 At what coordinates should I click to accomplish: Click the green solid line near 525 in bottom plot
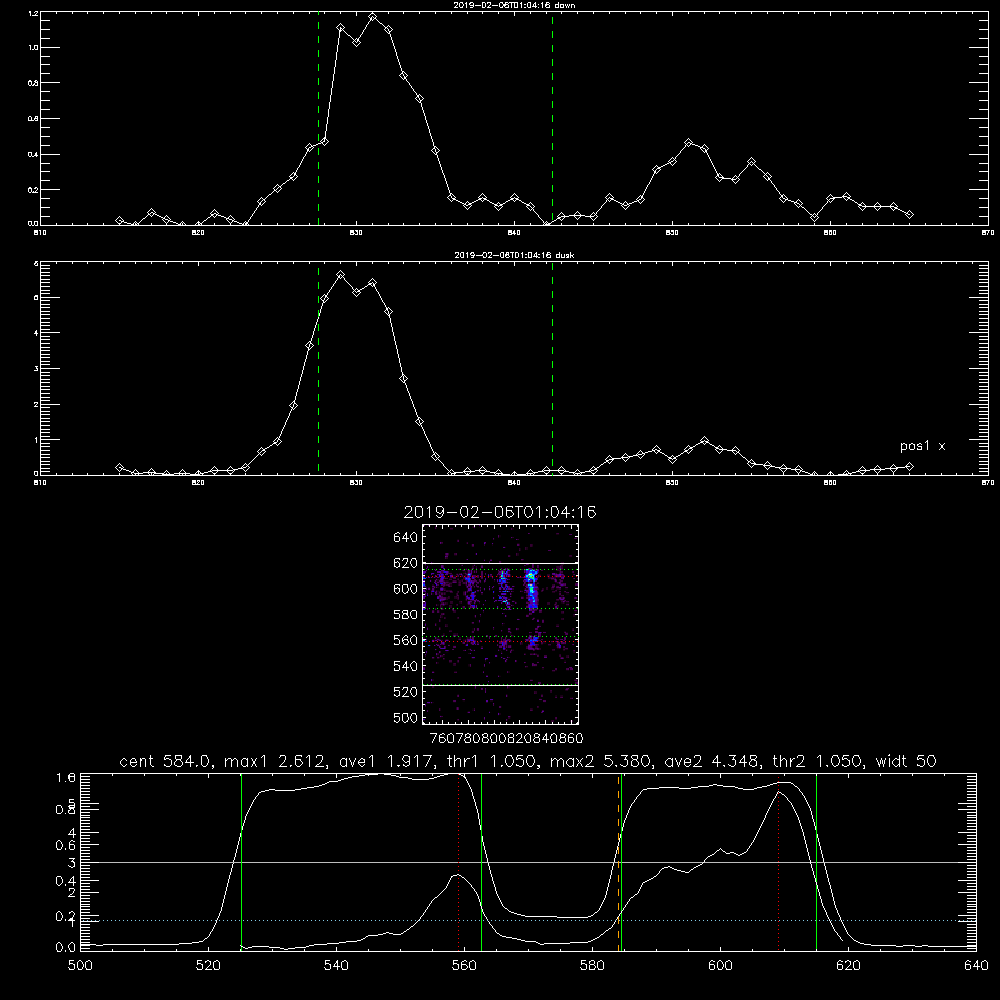point(241,861)
